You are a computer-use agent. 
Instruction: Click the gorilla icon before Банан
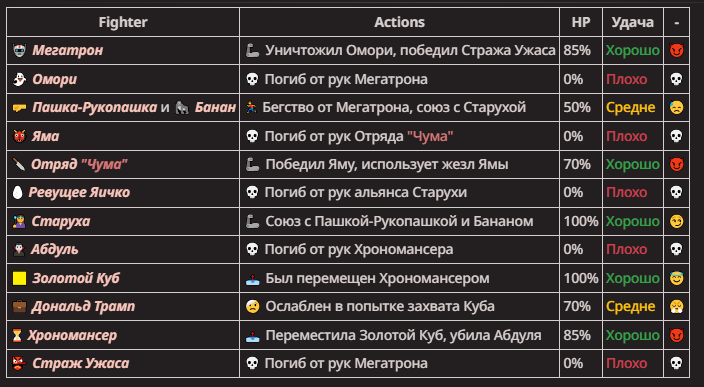coord(182,108)
